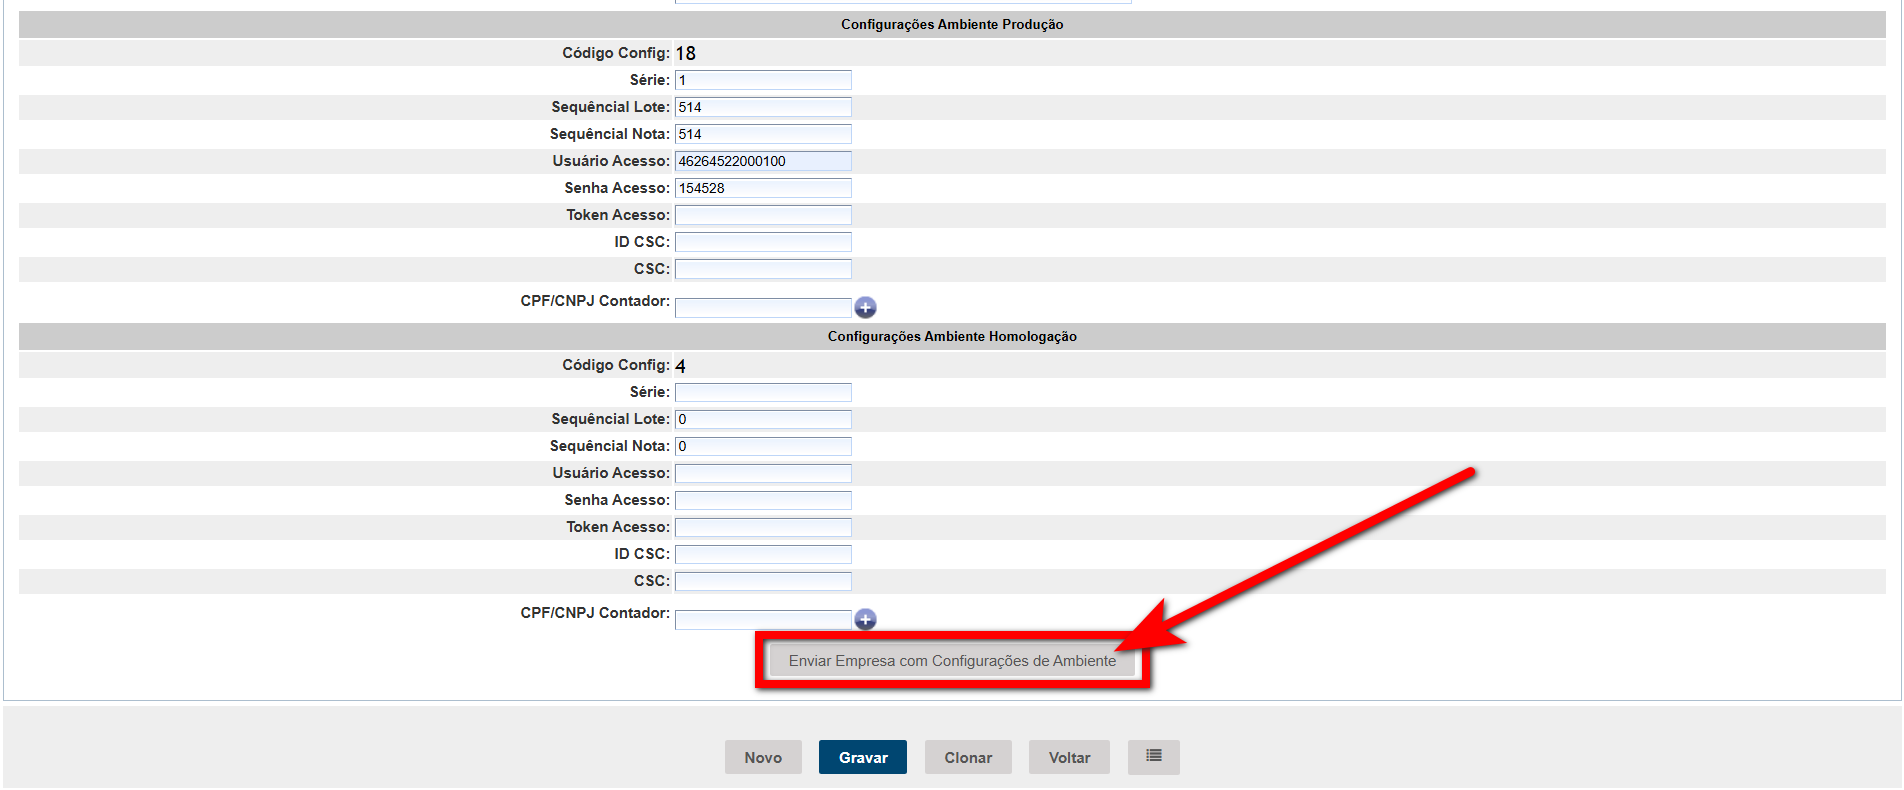Screen dimensions: 1904x790
Task: Select Produção Sequêncial Lote field
Action: (x=763, y=107)
